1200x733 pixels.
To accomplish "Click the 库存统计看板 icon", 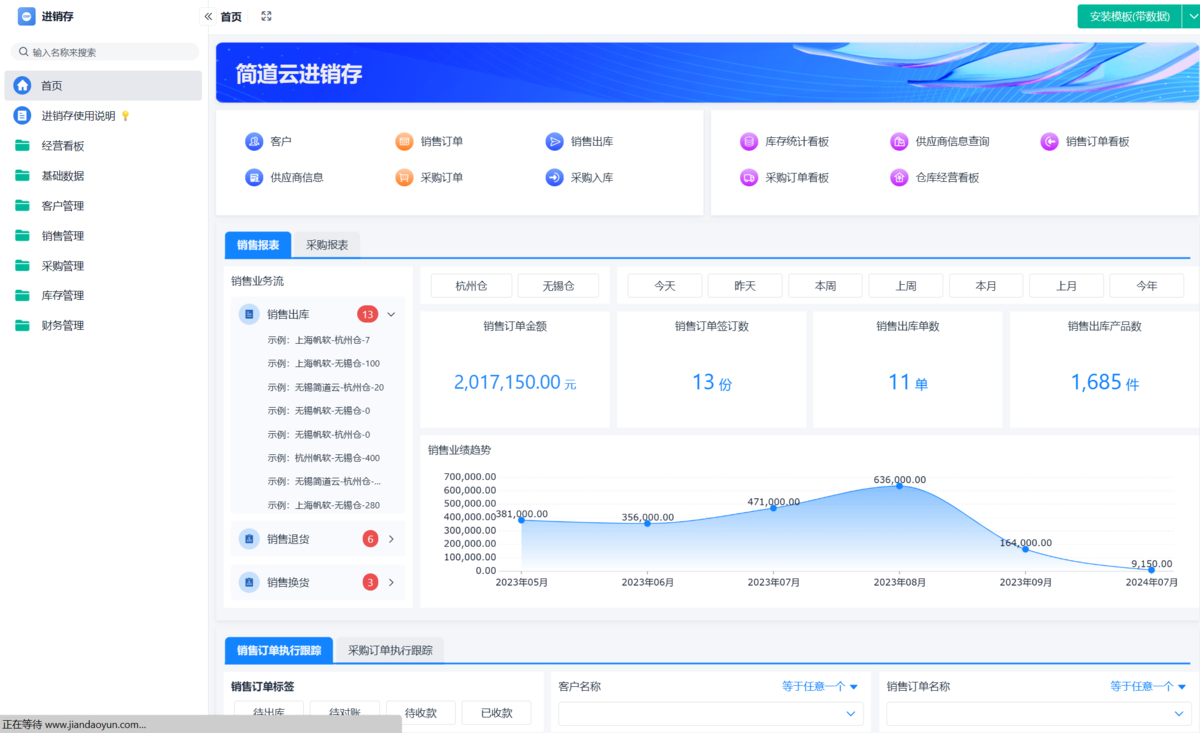I will click(x=749, y=142).
